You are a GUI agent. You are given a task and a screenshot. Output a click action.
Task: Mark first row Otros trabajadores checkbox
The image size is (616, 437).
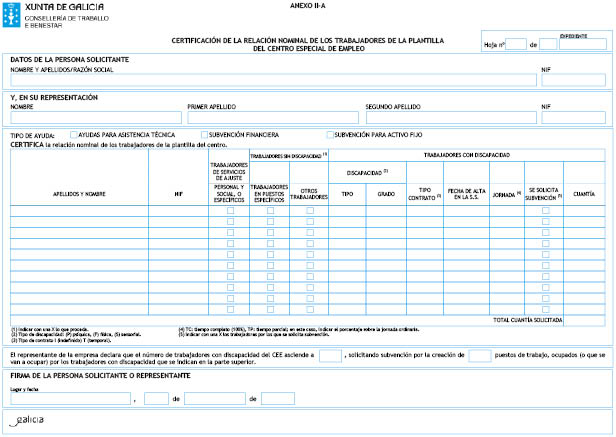click(x=310, y=211)
